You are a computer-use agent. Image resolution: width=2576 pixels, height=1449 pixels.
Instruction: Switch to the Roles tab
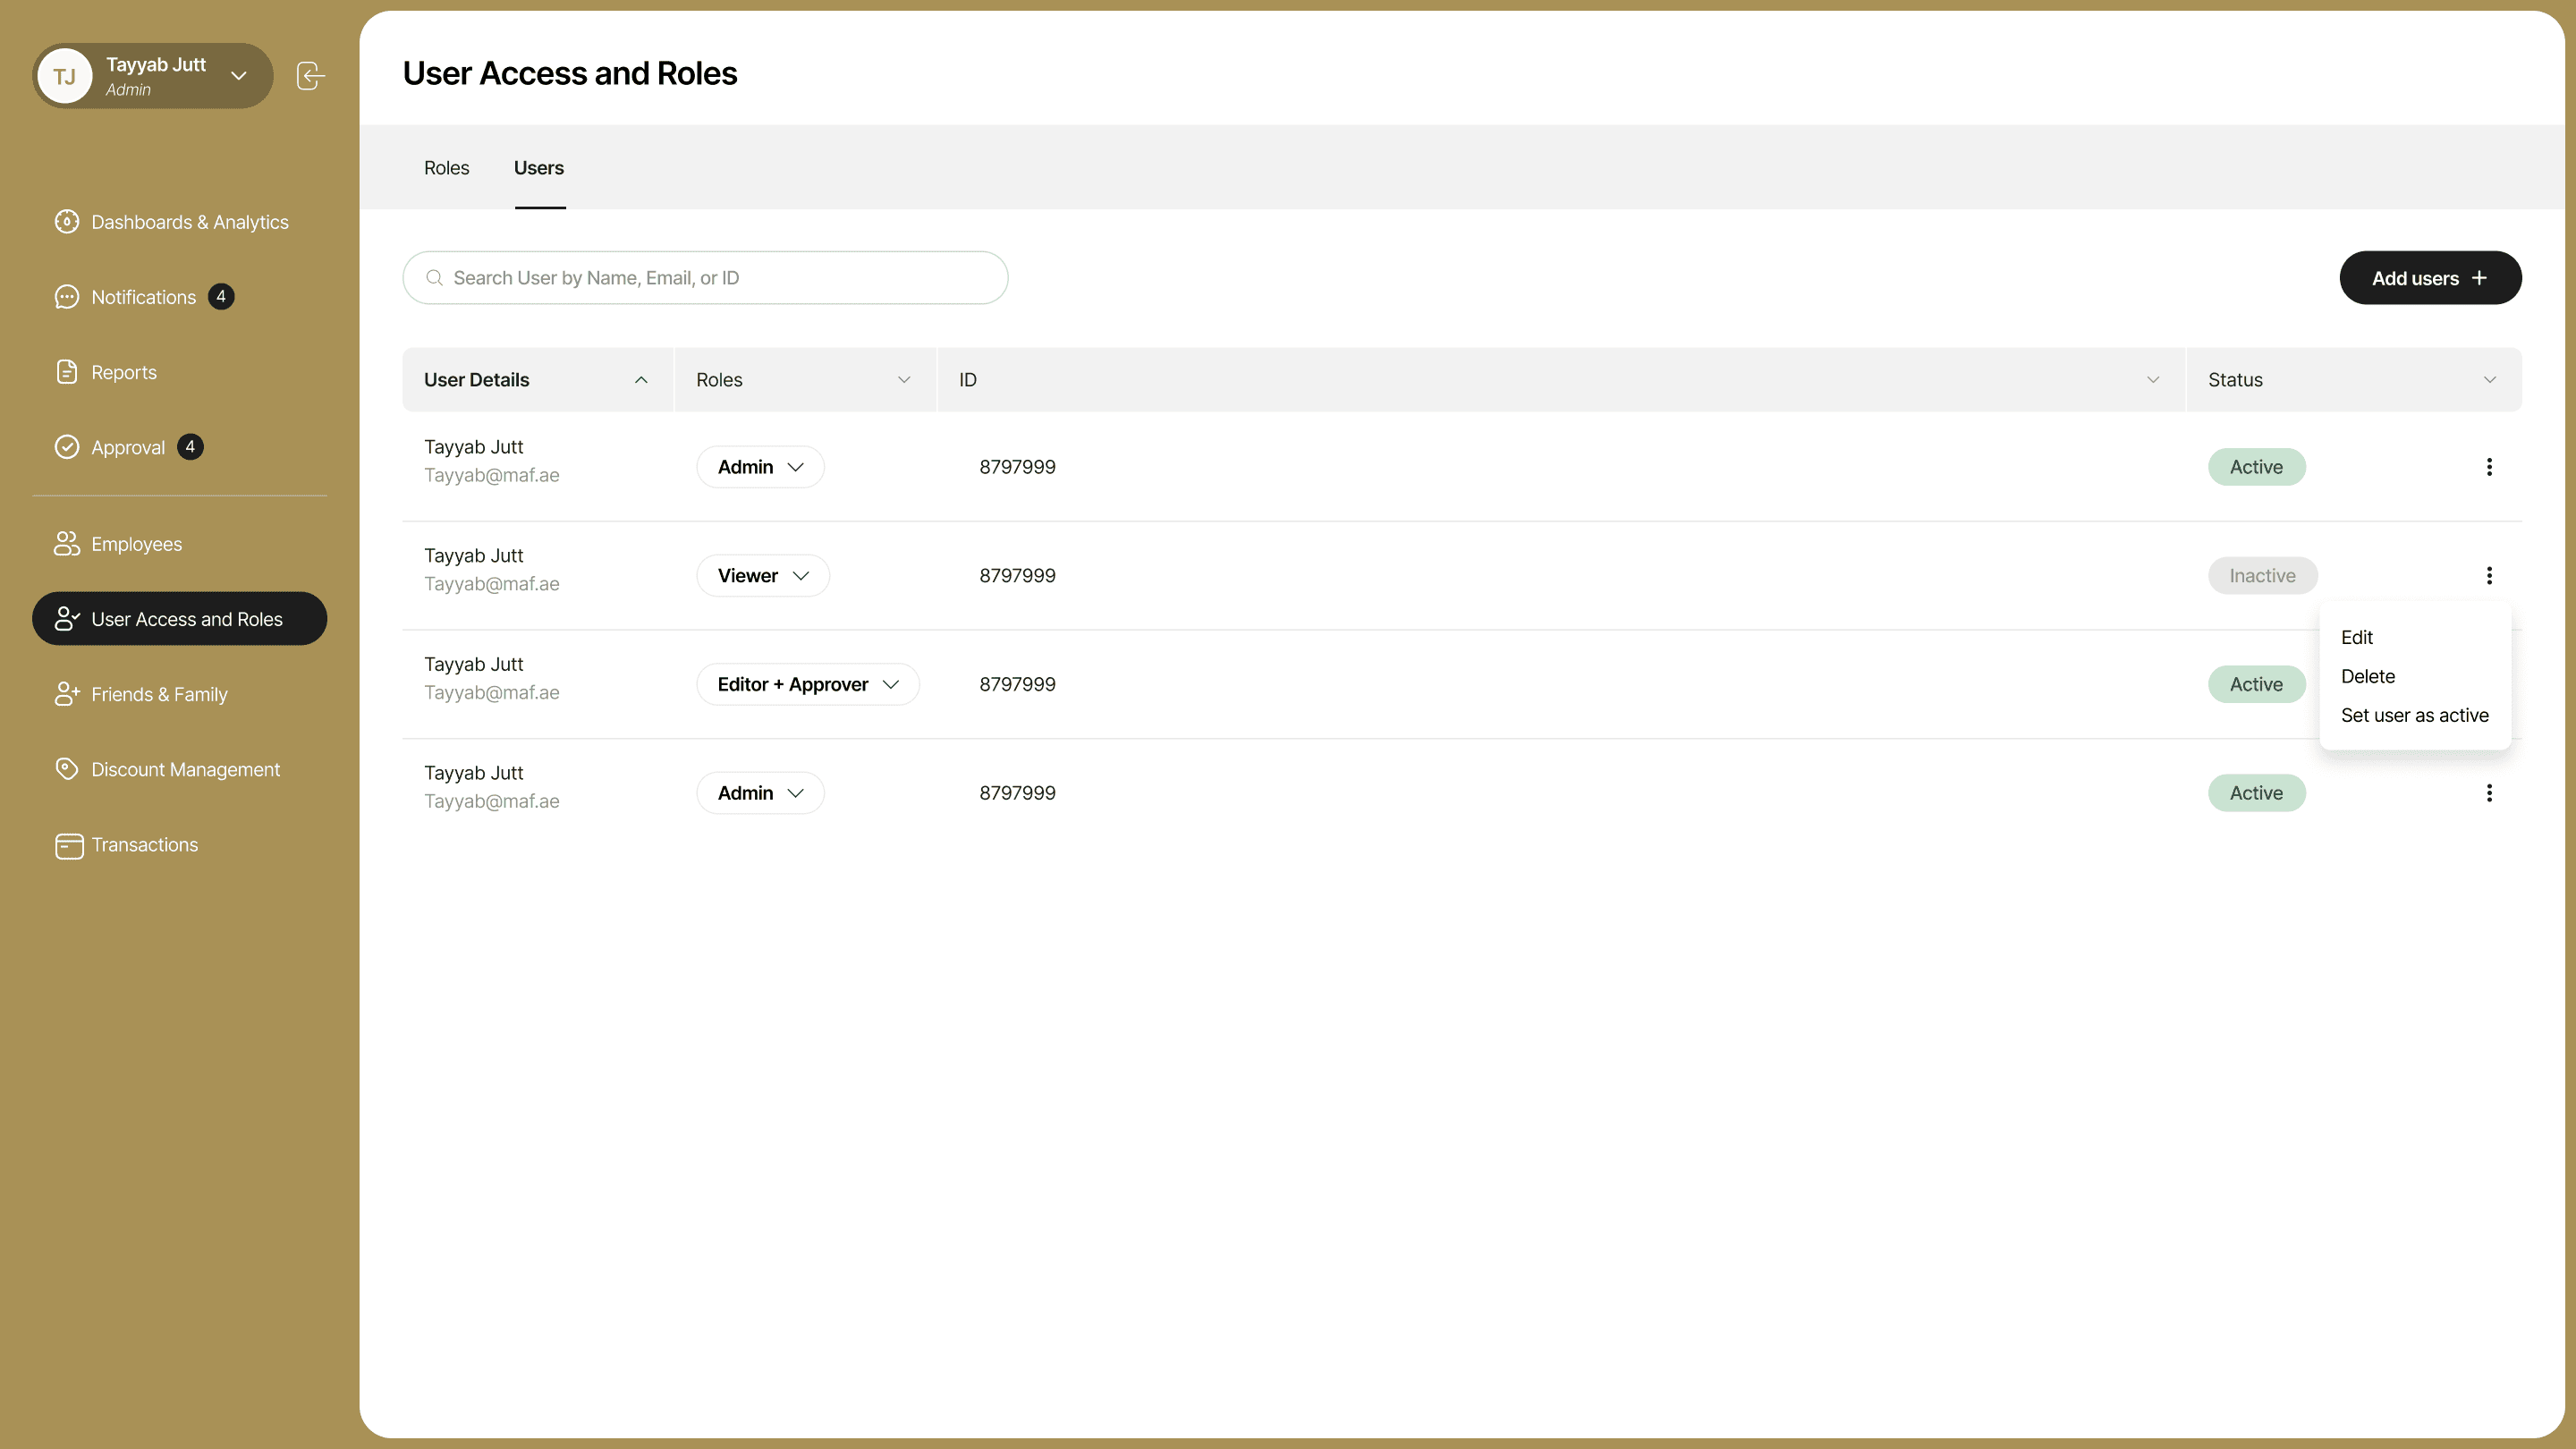click(446, 168)
